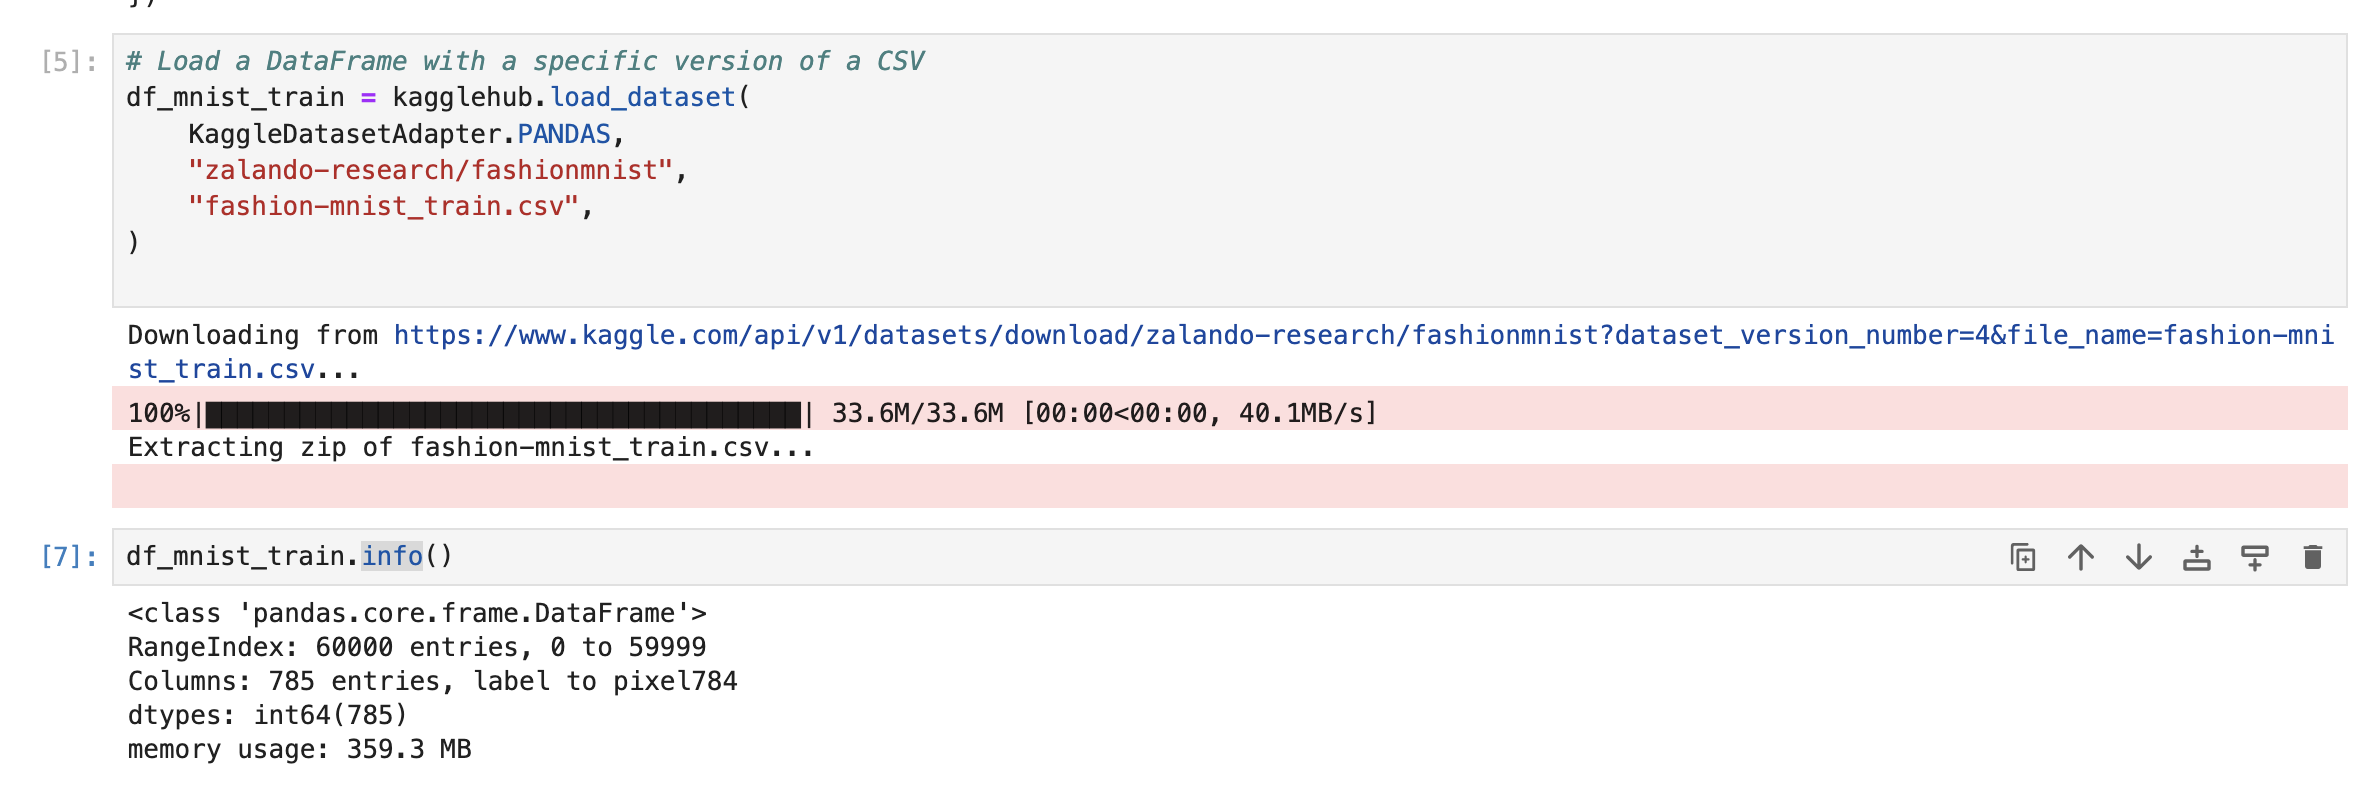Click the "Extracting zip" output line
The height and width of the screenshot is (786, 2362).
(470, 447)
